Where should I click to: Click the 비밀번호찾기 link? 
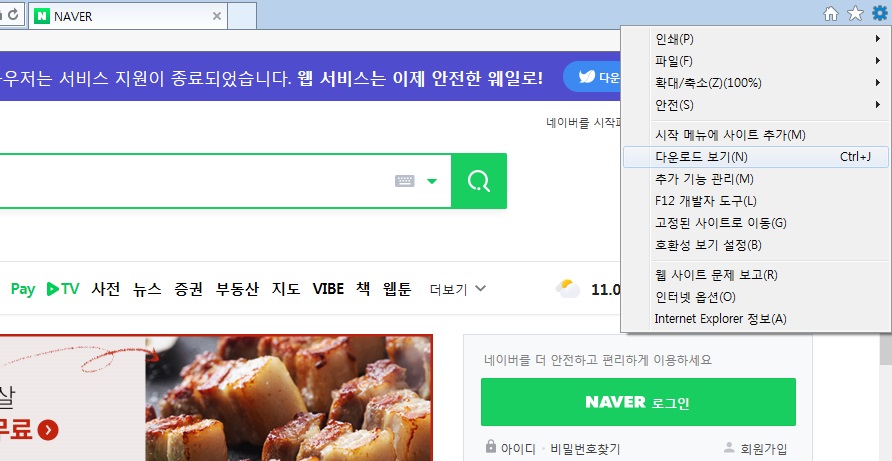click(x=585, y=448)
